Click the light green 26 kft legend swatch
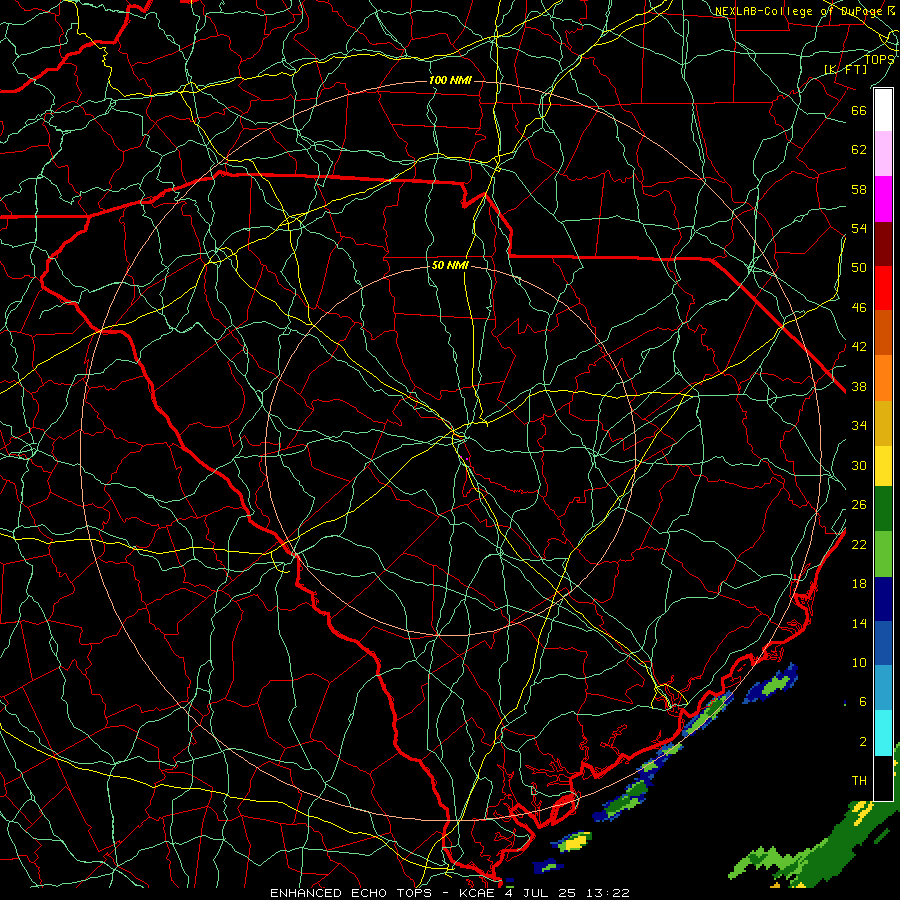Image resolution: width=900 pixels, height=900 pixels. pyautogui.click(x=883, y=554)
